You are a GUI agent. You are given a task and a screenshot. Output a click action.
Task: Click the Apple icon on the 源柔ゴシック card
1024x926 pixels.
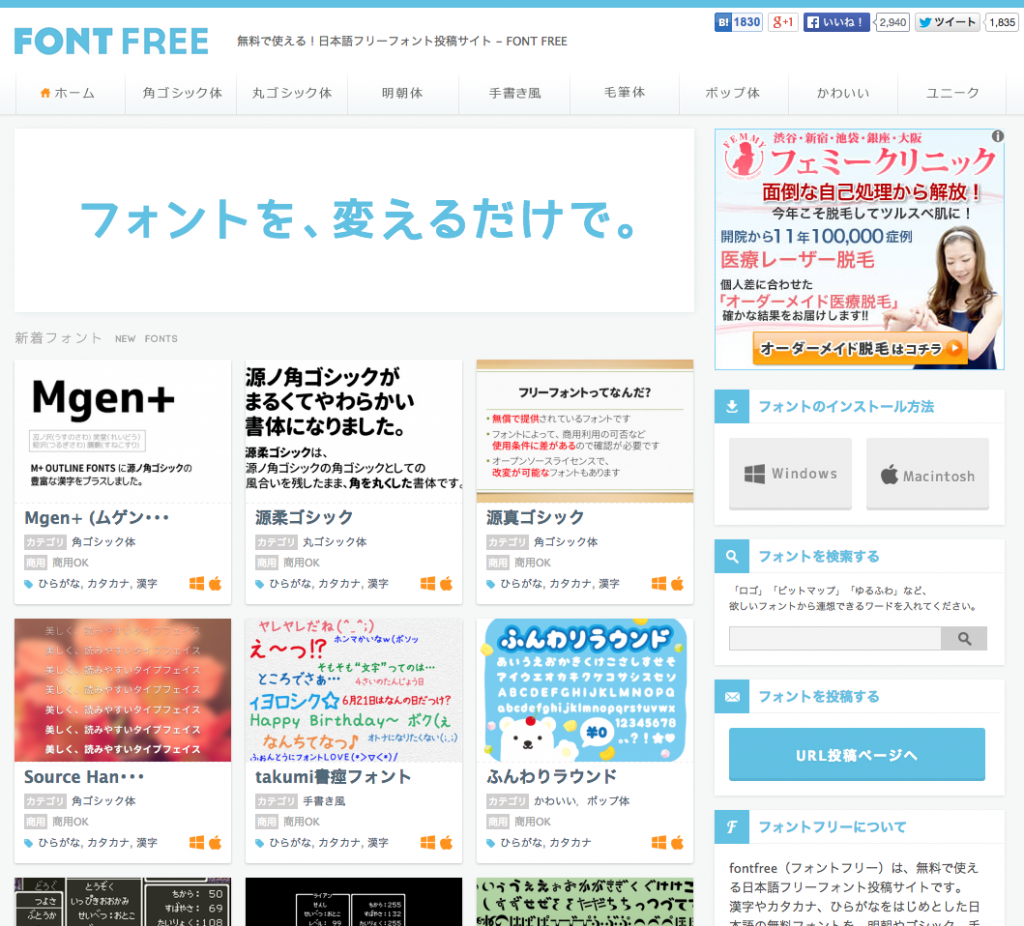click(446, 583)
